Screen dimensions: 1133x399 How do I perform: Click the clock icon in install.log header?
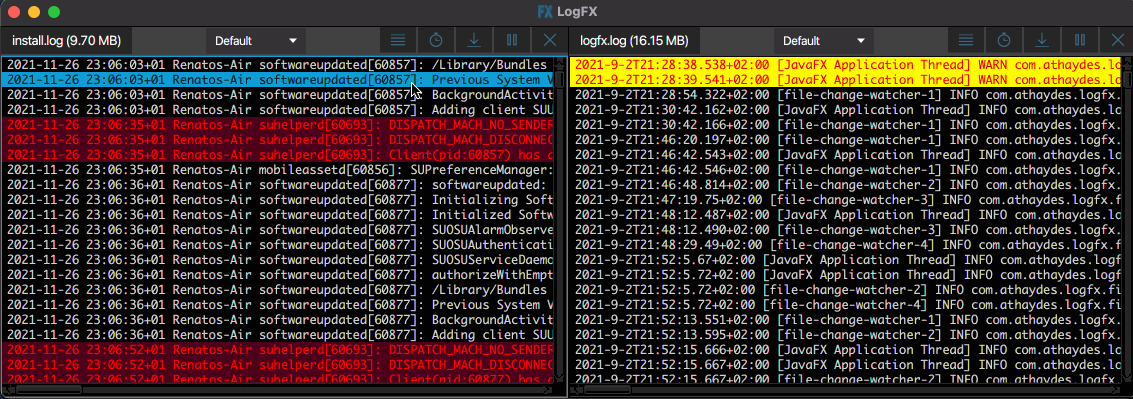pyautogui.click(x=436, y=40)
